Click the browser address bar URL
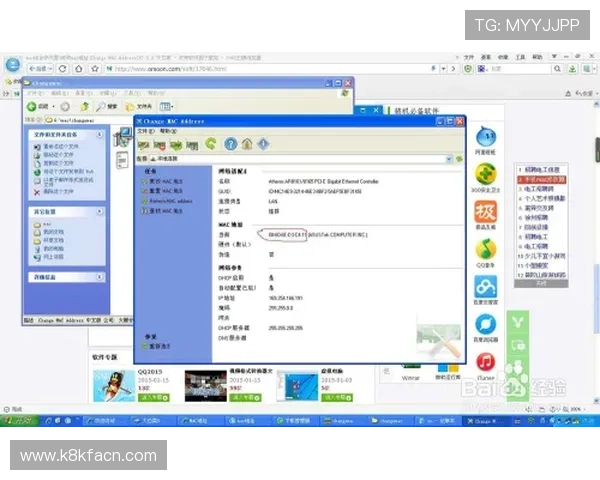Image resolution: width=600 pixels, height=480 pixels. 171,69
